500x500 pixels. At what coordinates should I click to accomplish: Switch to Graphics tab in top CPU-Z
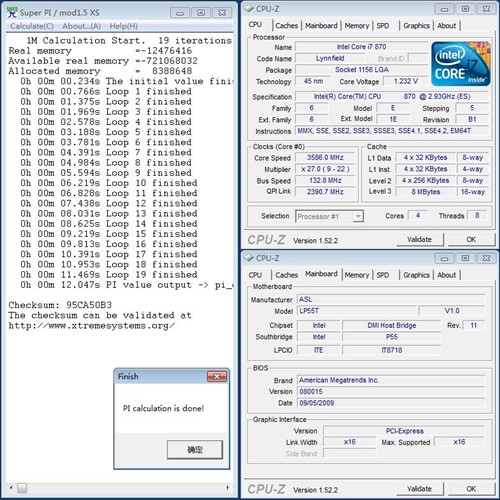click(416, 26)
